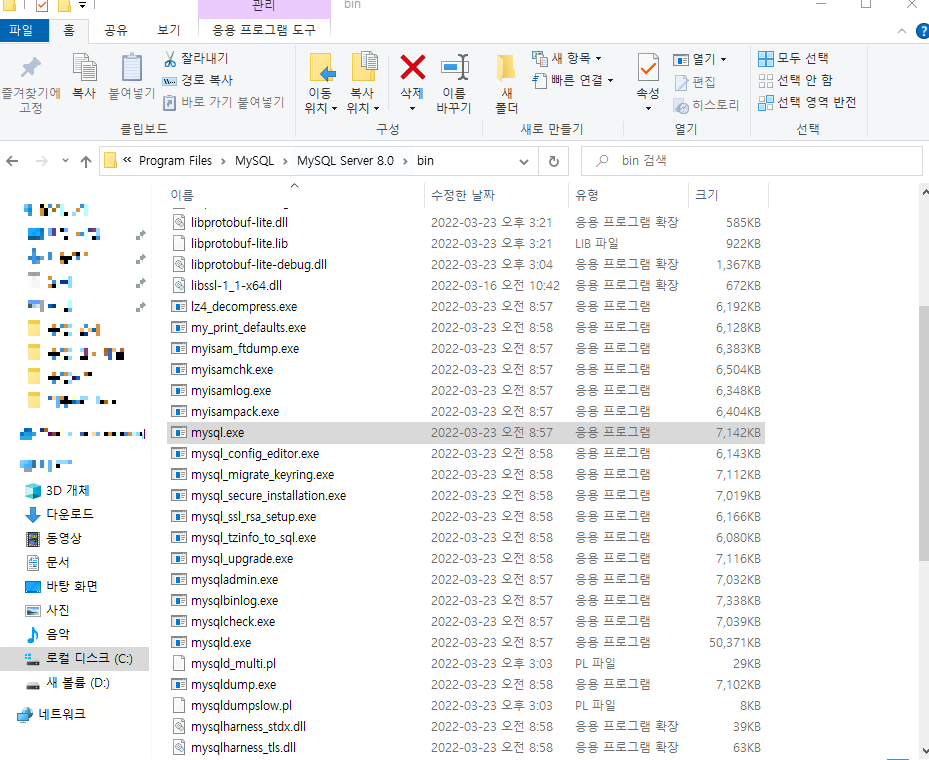The width and height of the screenshot is (929, 760).
Task: Click 'MySQL Server 8.0' breadcrumb segment
Action: point(345,161)
